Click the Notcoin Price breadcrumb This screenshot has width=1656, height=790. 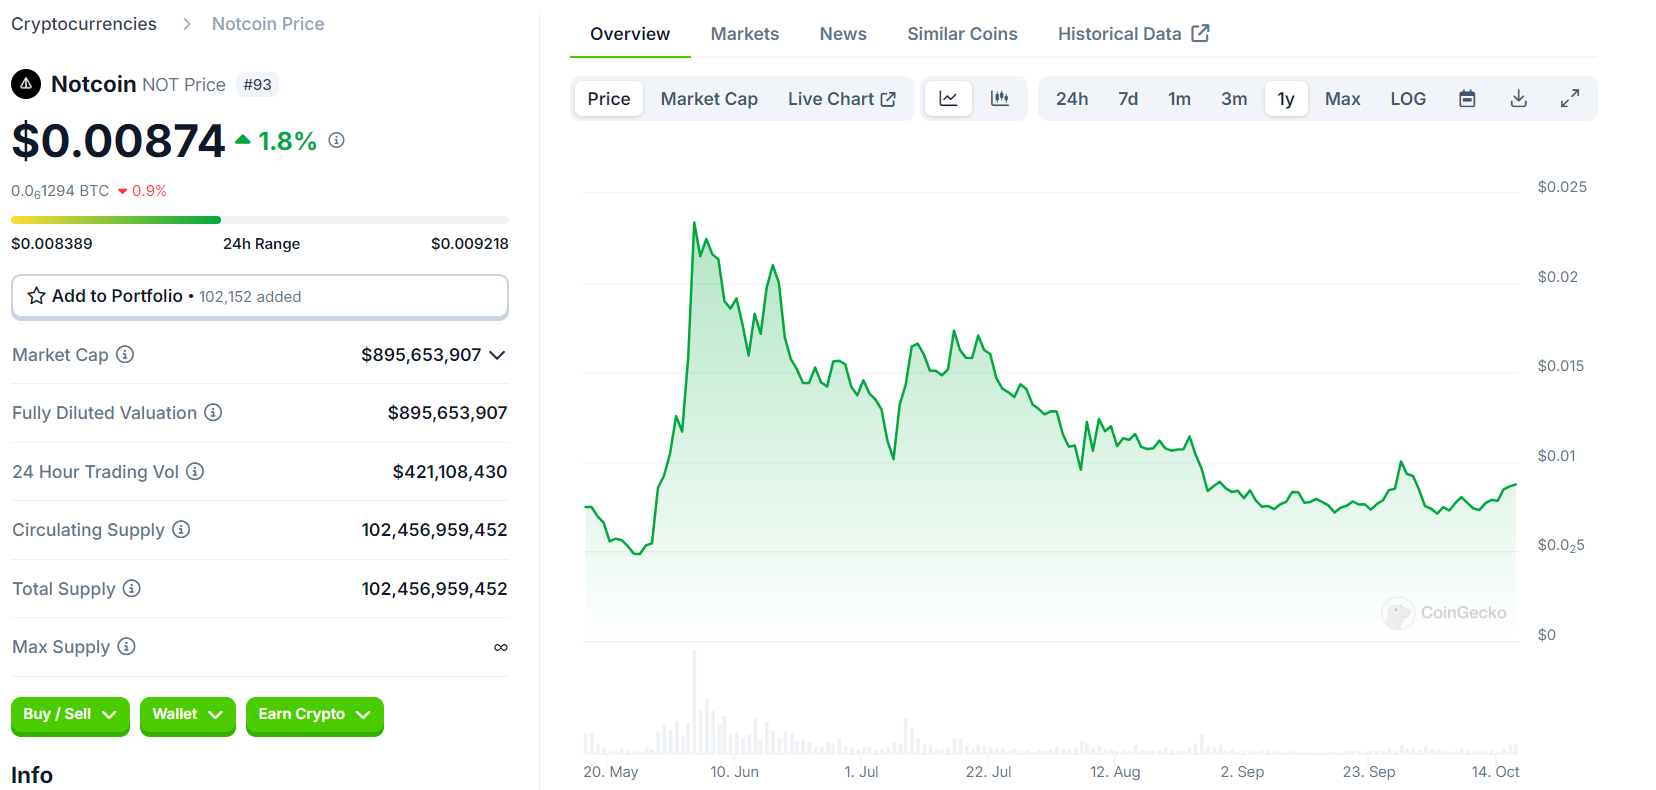[268, 24]
